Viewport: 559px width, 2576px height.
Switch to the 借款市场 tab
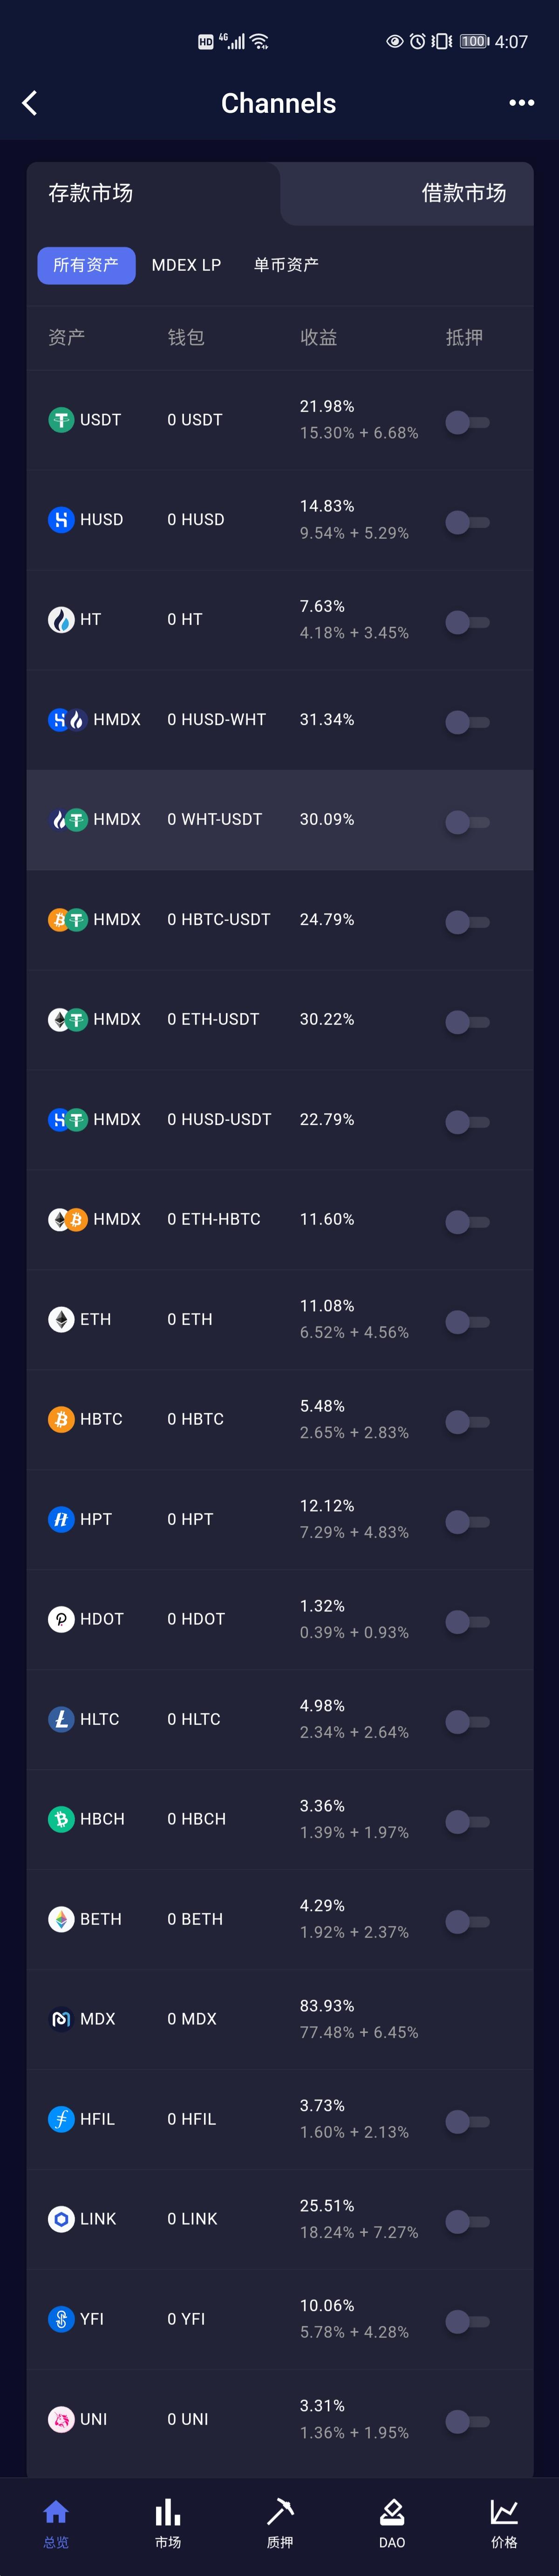(x=463, y=193)
